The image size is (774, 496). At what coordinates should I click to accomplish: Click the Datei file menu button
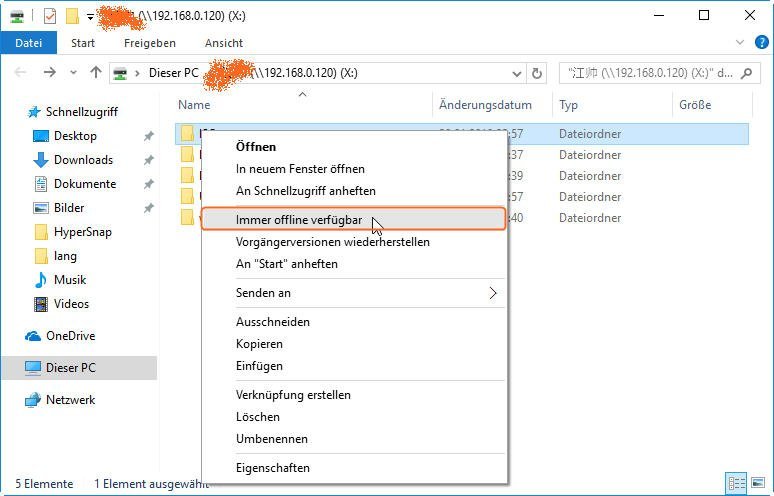click(x=29, y=43)
